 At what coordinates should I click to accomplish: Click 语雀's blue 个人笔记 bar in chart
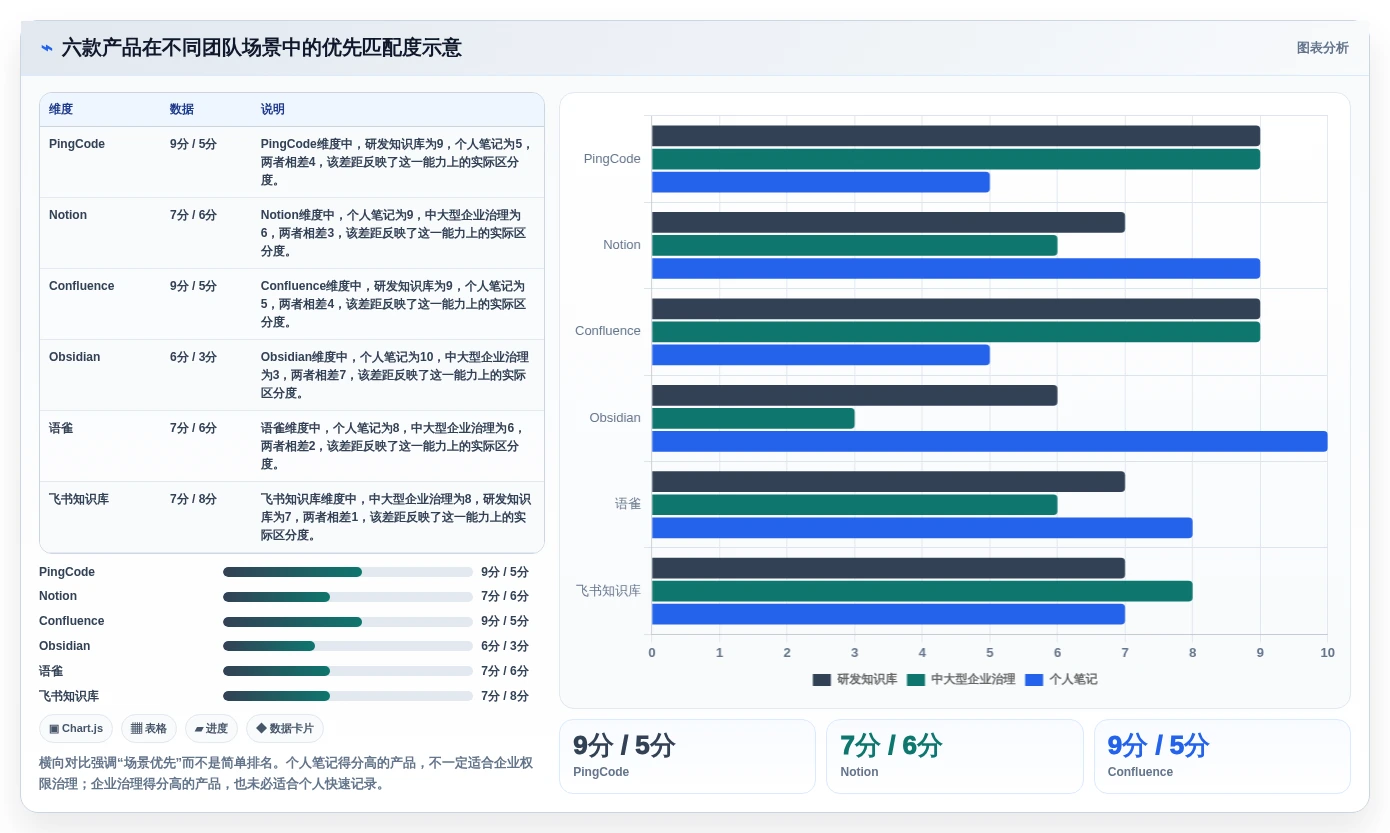click(922, 527)
